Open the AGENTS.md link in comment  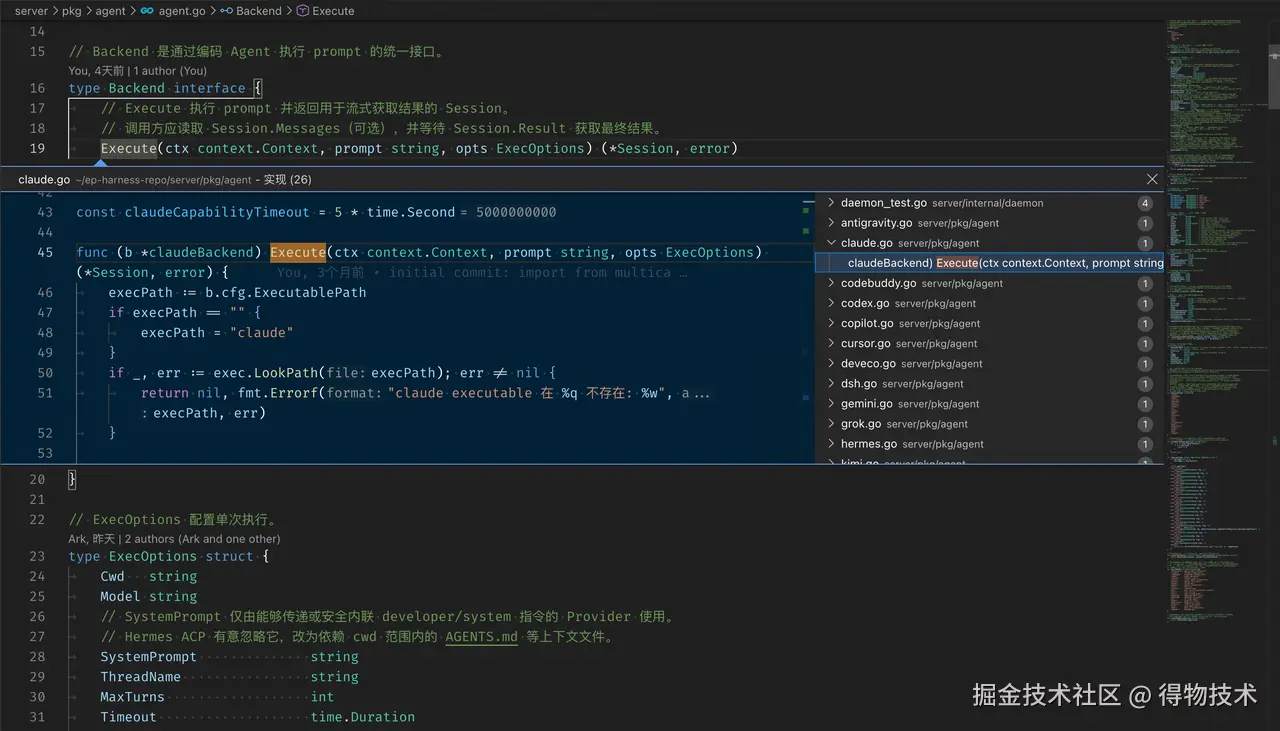tap(482, 637)
